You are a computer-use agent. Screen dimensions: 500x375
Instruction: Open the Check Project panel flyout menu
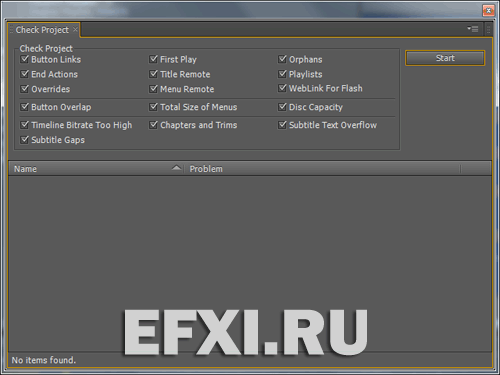click(473, 29)
